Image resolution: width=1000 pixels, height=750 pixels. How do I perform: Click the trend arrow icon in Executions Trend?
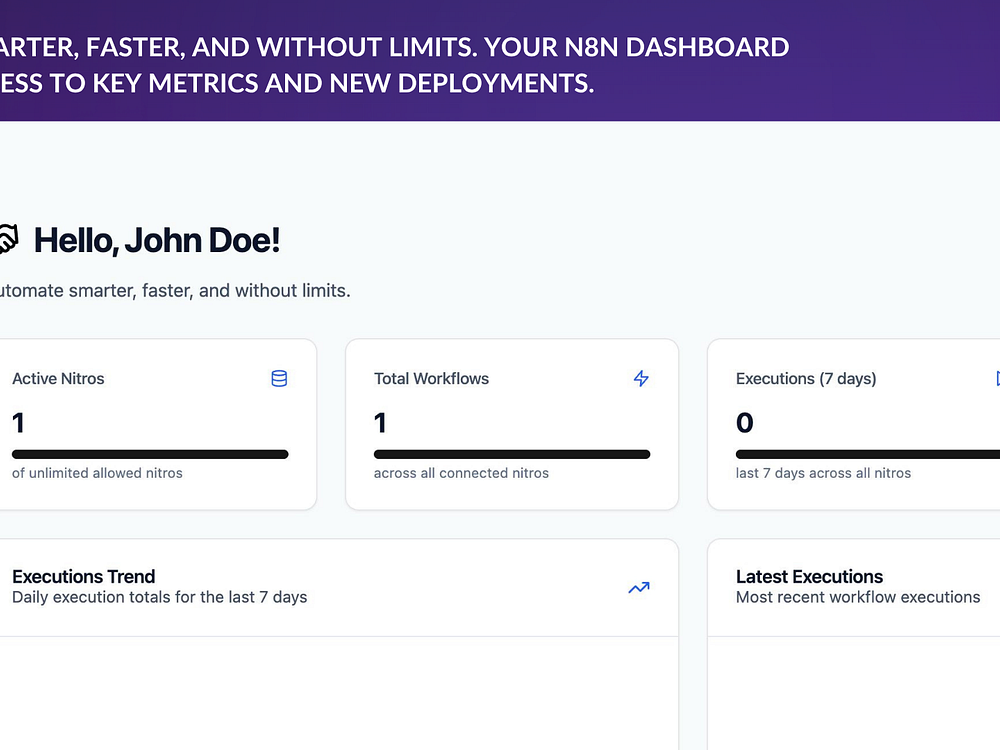click(639, 588)
